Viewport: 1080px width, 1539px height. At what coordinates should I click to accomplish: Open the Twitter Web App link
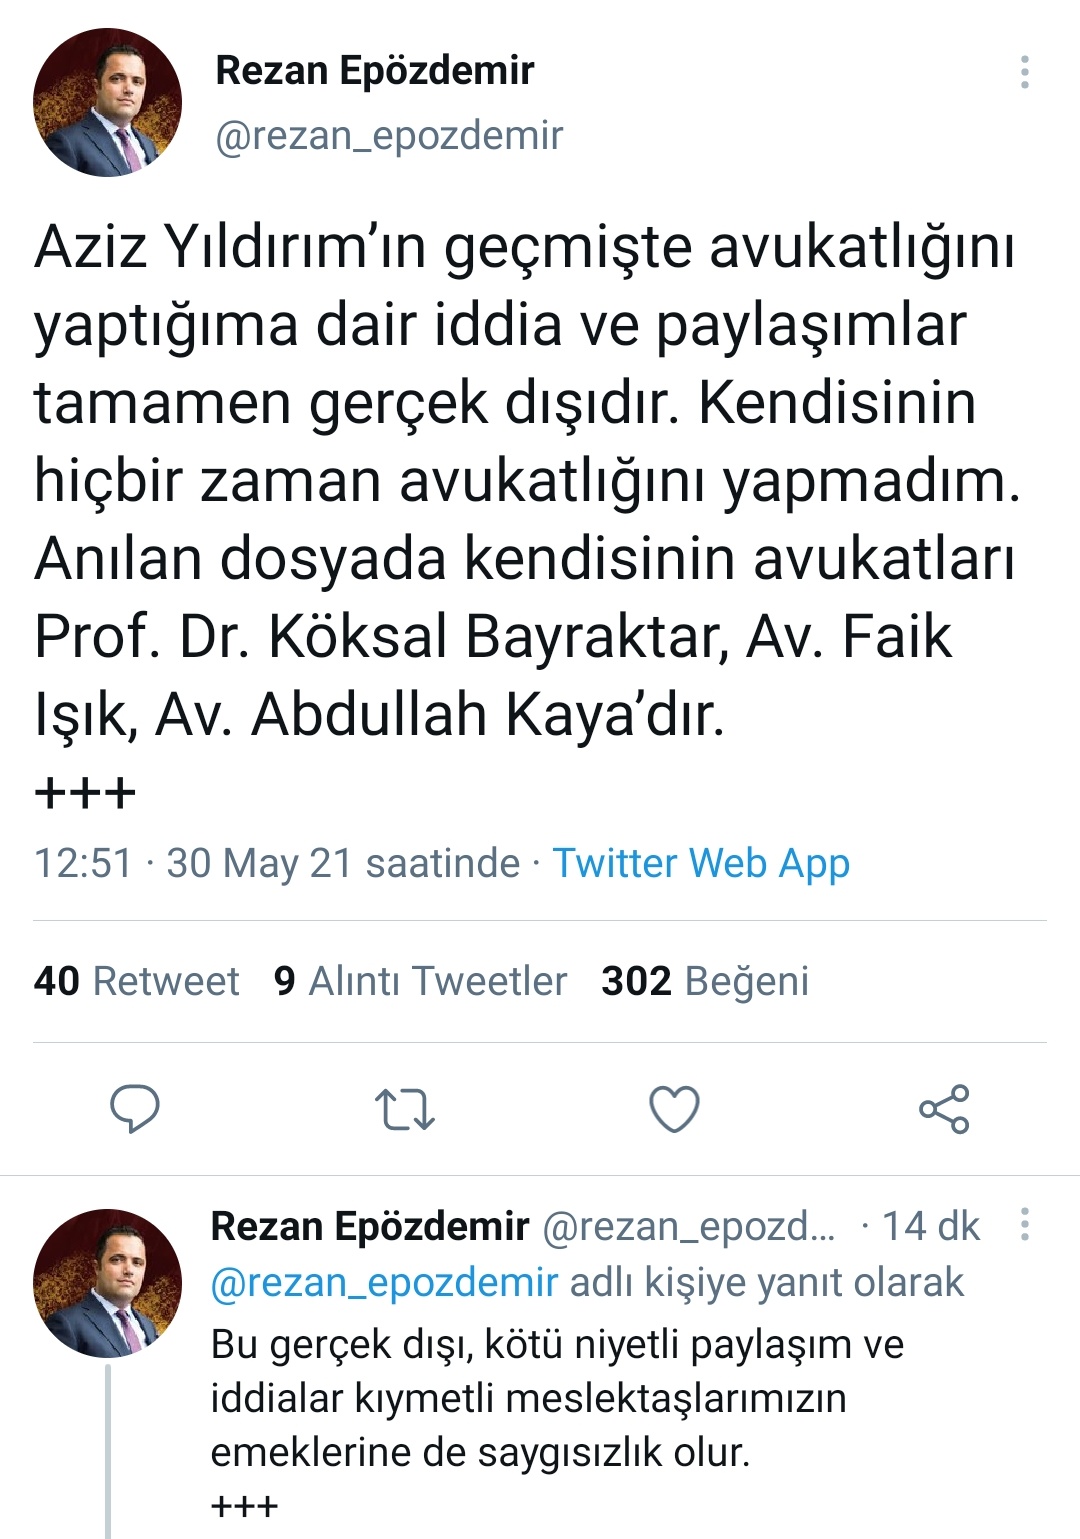[x=701, y=863]
